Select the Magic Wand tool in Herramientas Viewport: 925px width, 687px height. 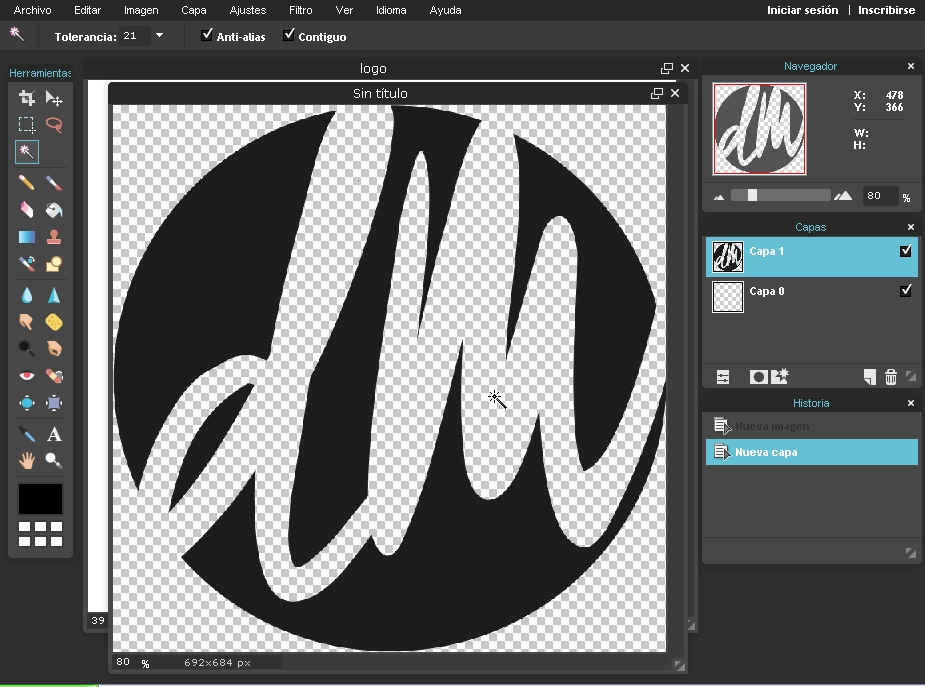[x=27, y=152]
